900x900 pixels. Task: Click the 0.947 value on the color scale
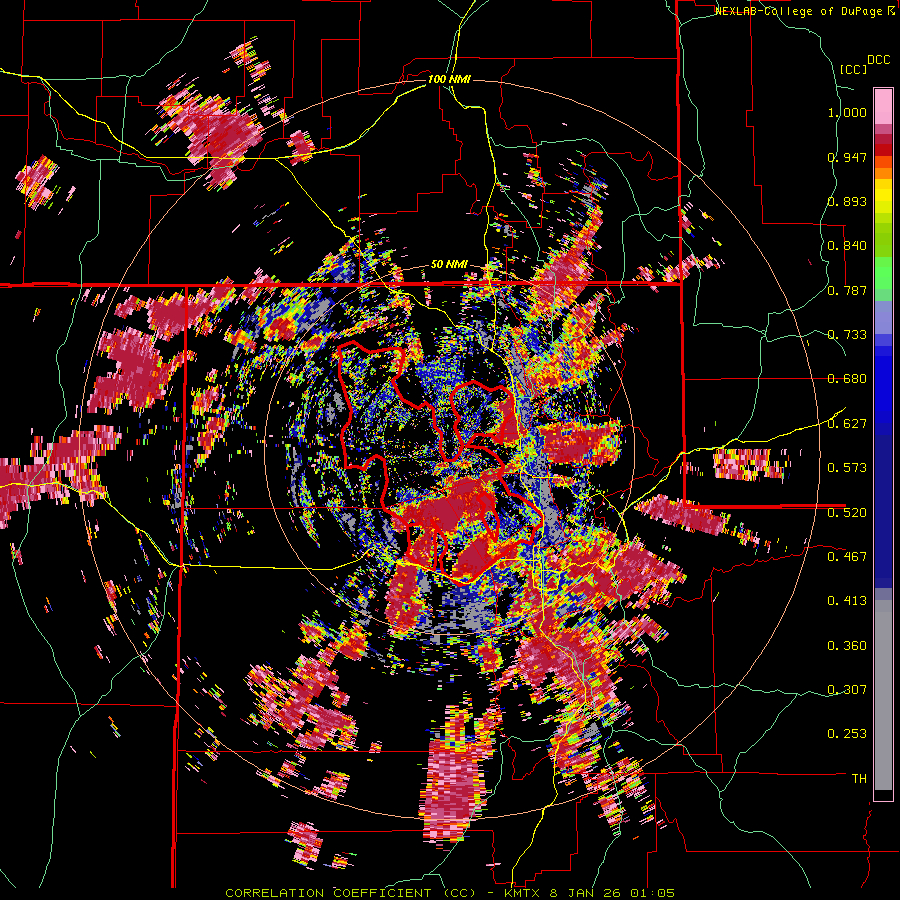(x=847, y=157)
